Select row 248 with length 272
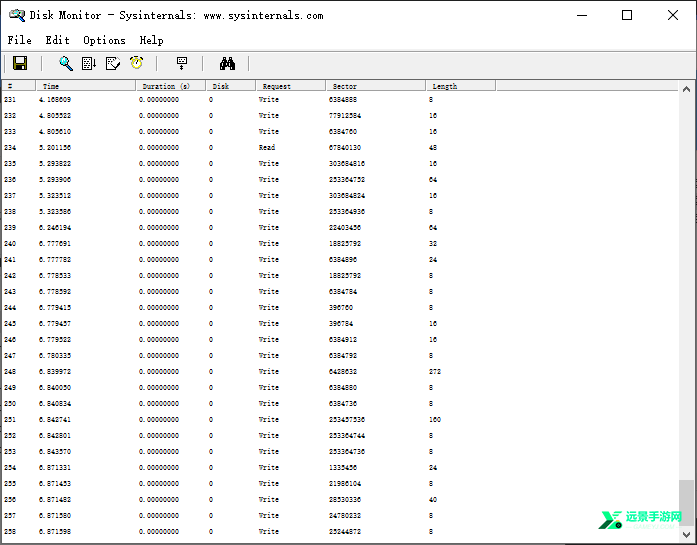This screenshot has height=545, width=697. [x=340, y=372]
